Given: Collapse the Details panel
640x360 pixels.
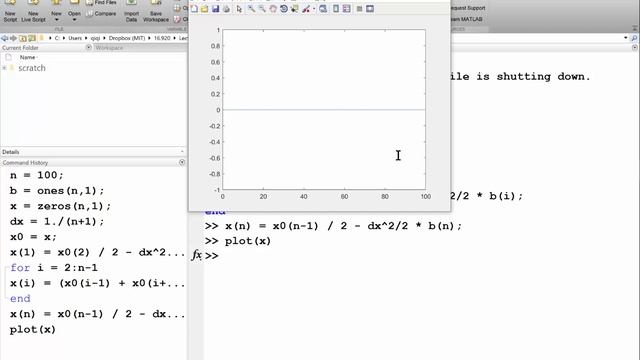Looking at the screenshot, I should pos(182,151).
